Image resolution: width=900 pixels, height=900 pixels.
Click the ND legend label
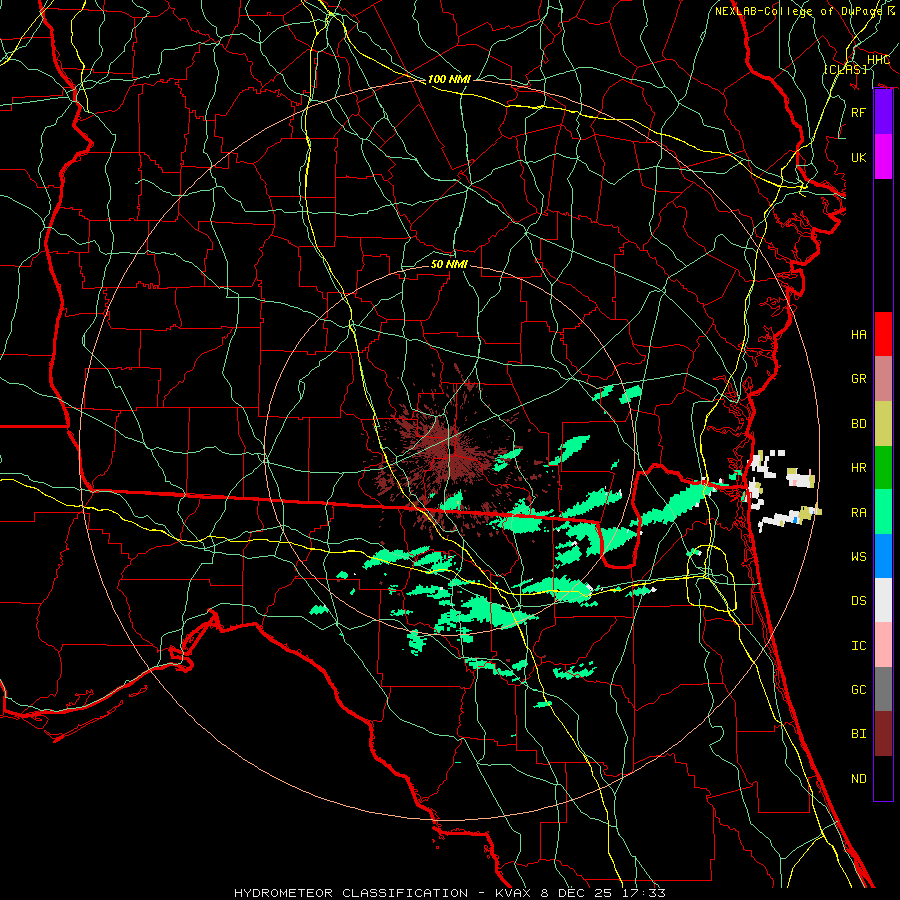(858, 779)
